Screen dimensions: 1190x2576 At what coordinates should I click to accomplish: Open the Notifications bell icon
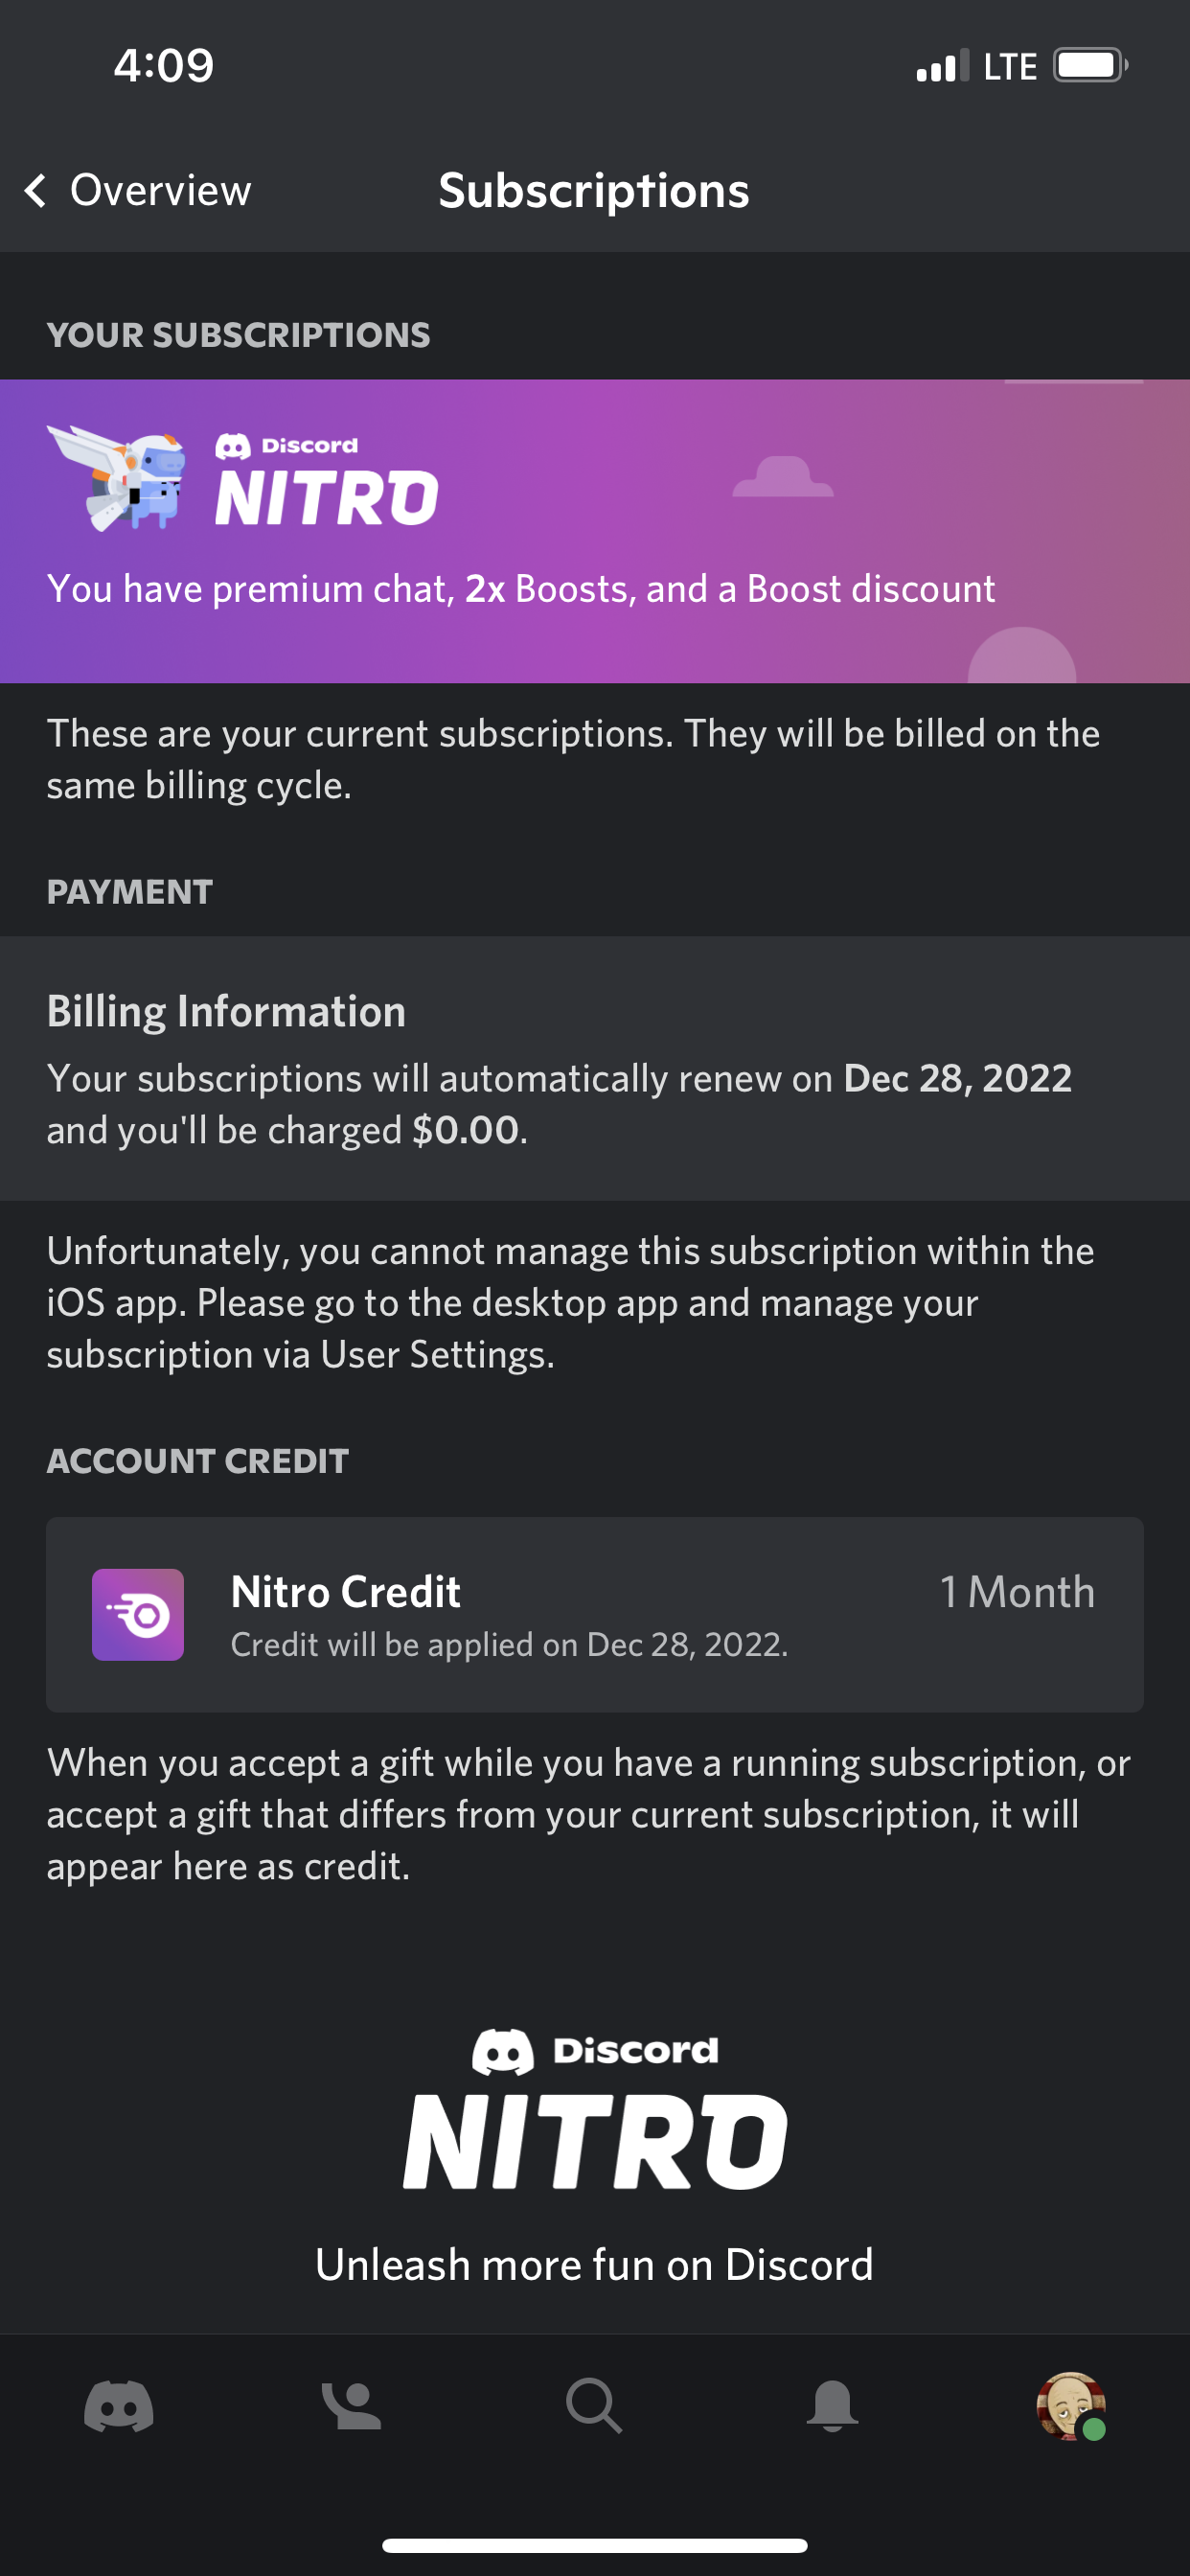[x=833, y=2407]
